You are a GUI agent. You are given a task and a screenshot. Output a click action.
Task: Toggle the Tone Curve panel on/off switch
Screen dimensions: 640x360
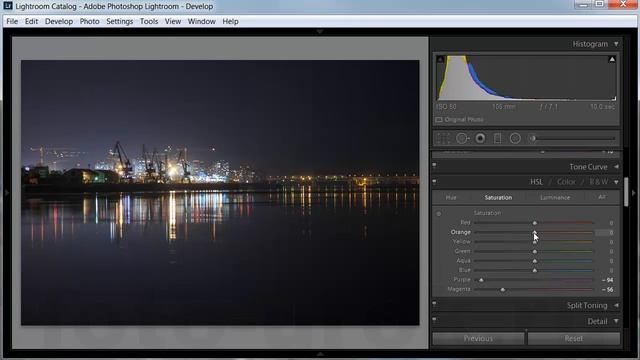pos(434,165)
